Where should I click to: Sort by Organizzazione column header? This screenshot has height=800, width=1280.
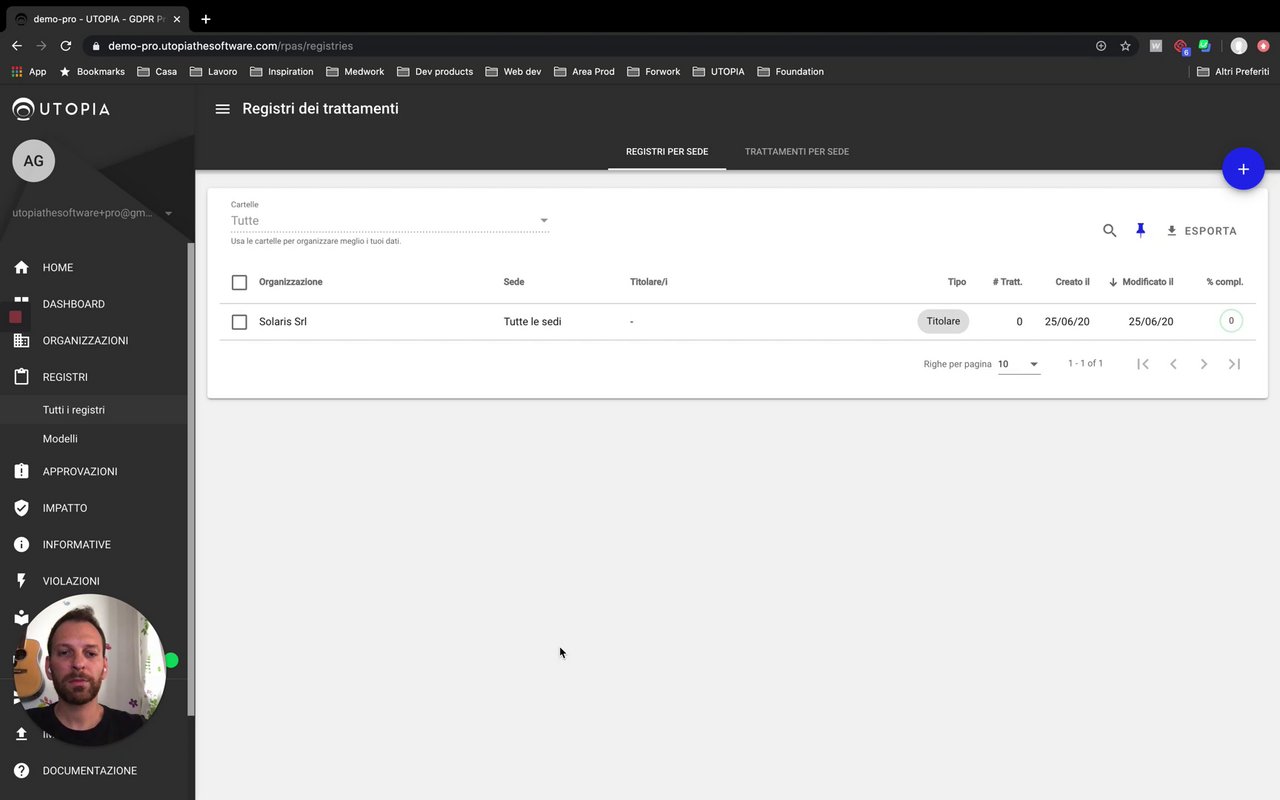[290, 282]
